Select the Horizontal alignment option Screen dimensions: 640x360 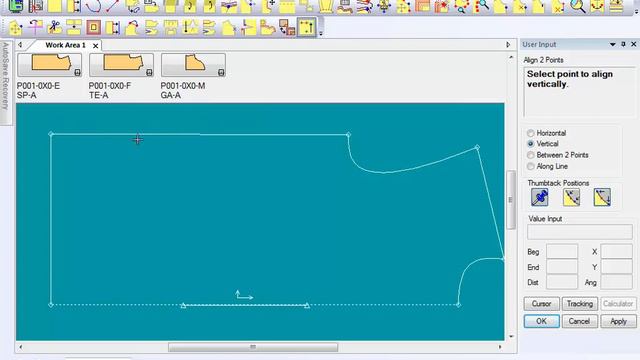547,133
